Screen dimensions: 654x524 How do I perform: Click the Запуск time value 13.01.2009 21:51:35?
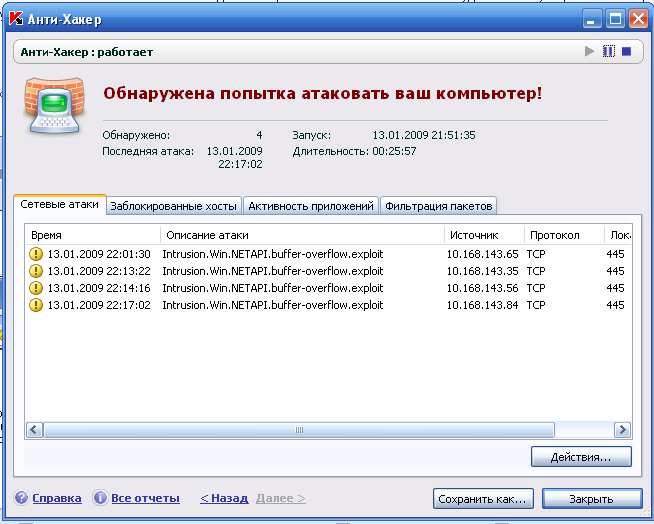(x=424, y=135)
